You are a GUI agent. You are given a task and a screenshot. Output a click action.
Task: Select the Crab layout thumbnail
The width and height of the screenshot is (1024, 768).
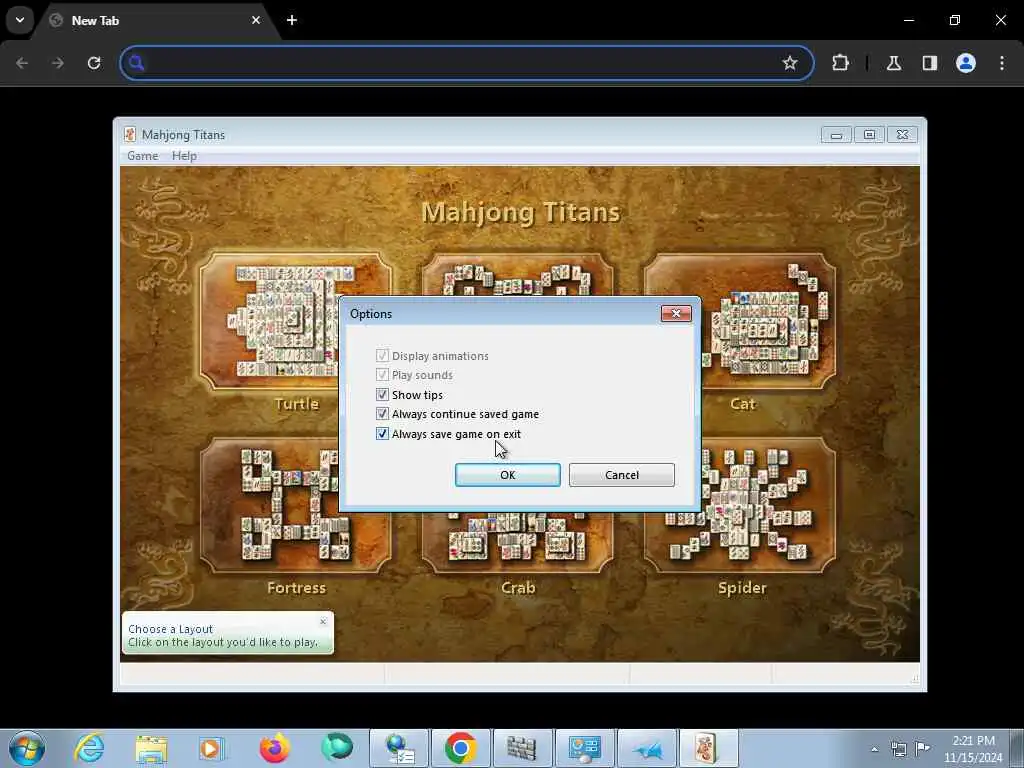point(517,542)
